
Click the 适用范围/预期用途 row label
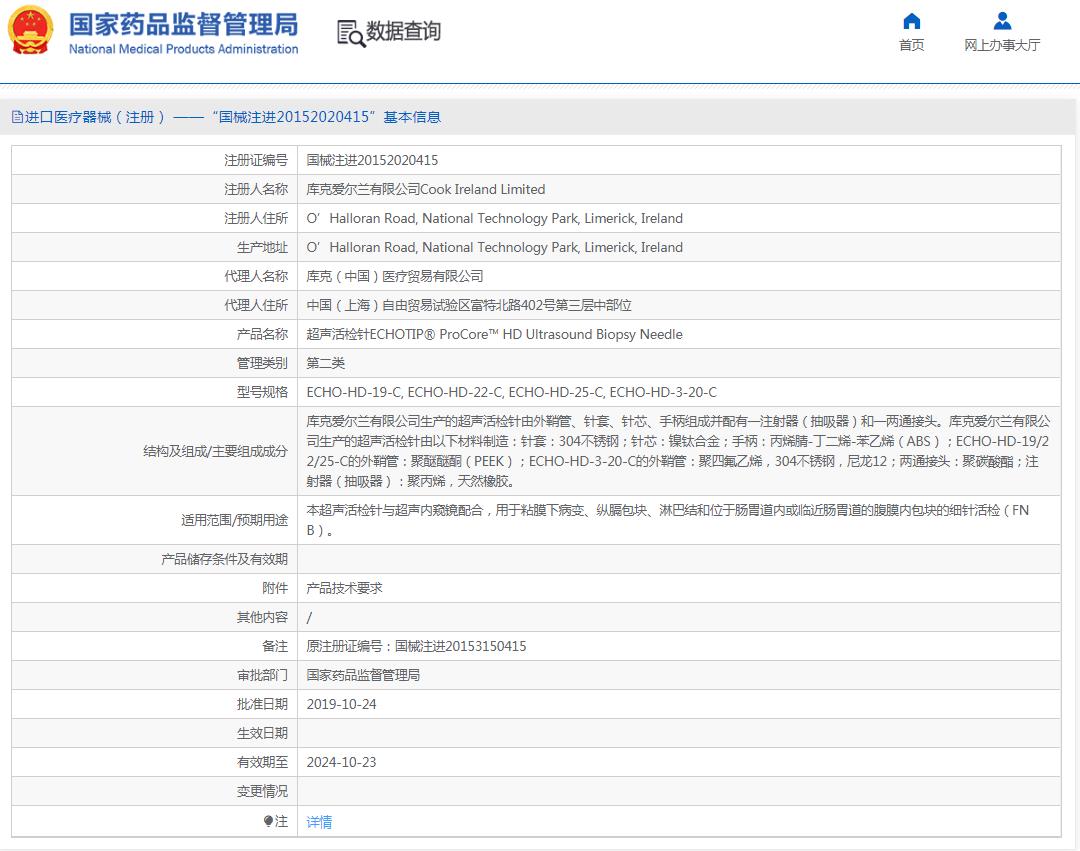(x=234, y=520)
